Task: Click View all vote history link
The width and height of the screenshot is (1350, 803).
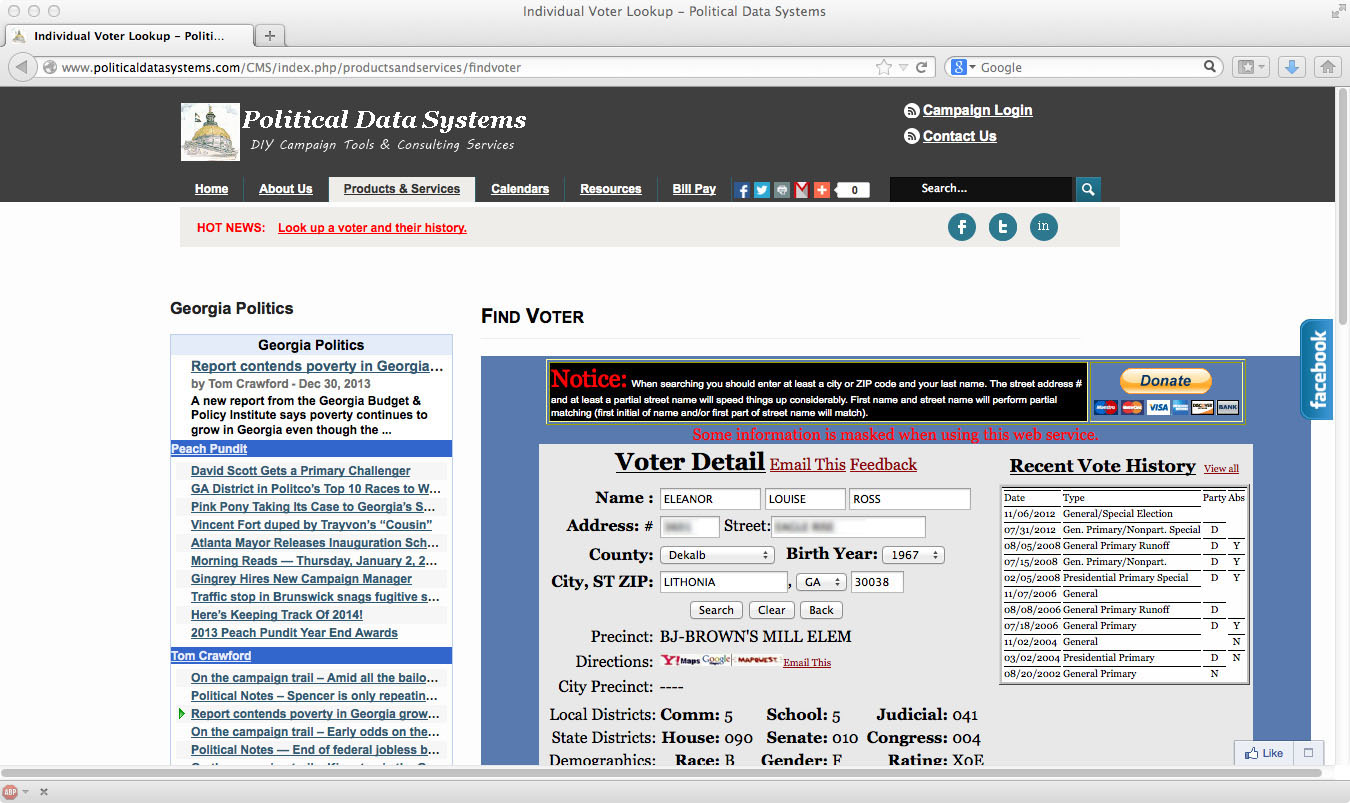Action: coord(1221,469)
